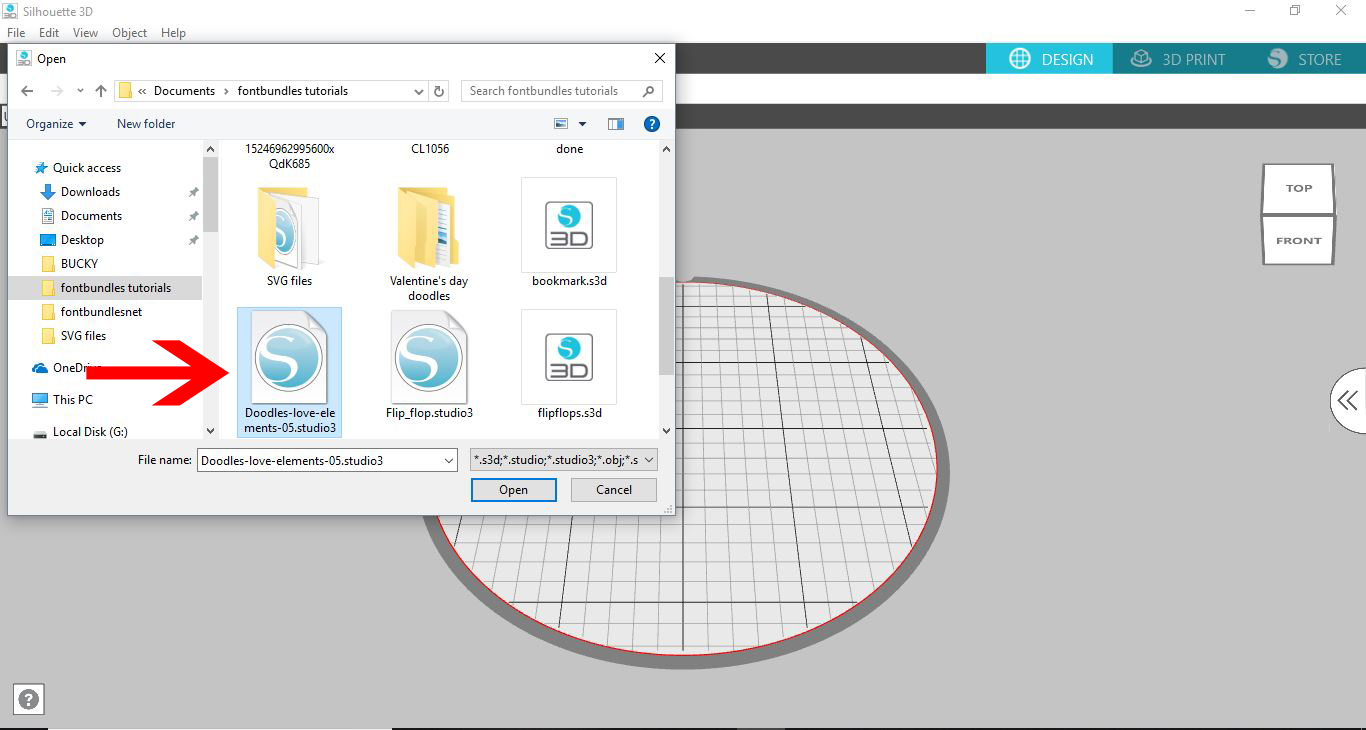Open the help question mark button

click(x=29, y=700)
